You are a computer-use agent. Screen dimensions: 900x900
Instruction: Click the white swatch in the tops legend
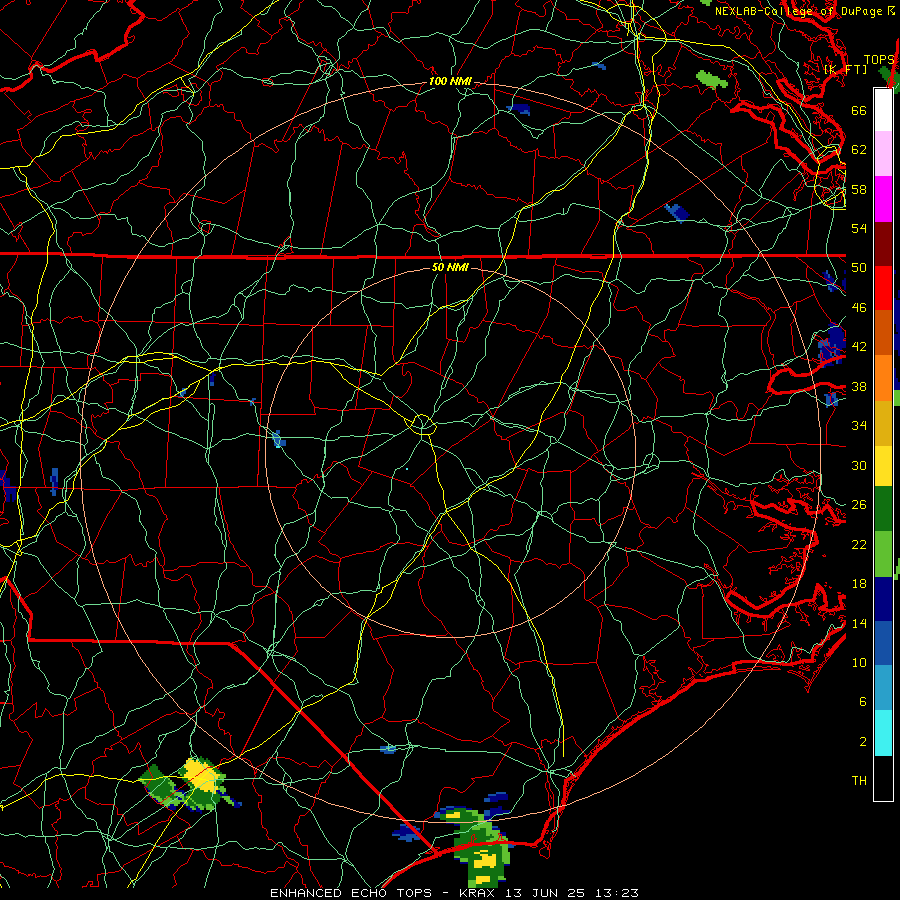point(883,110)
